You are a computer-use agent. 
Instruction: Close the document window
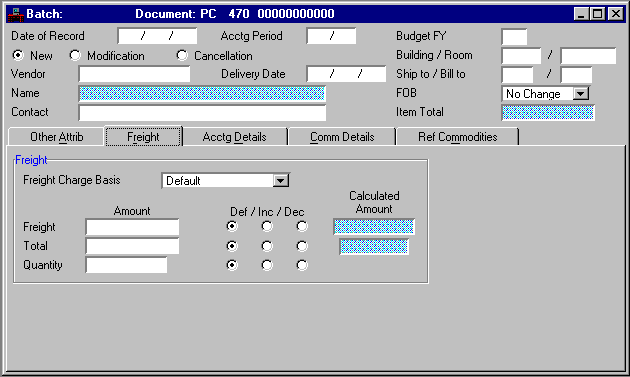pos(615,14)
